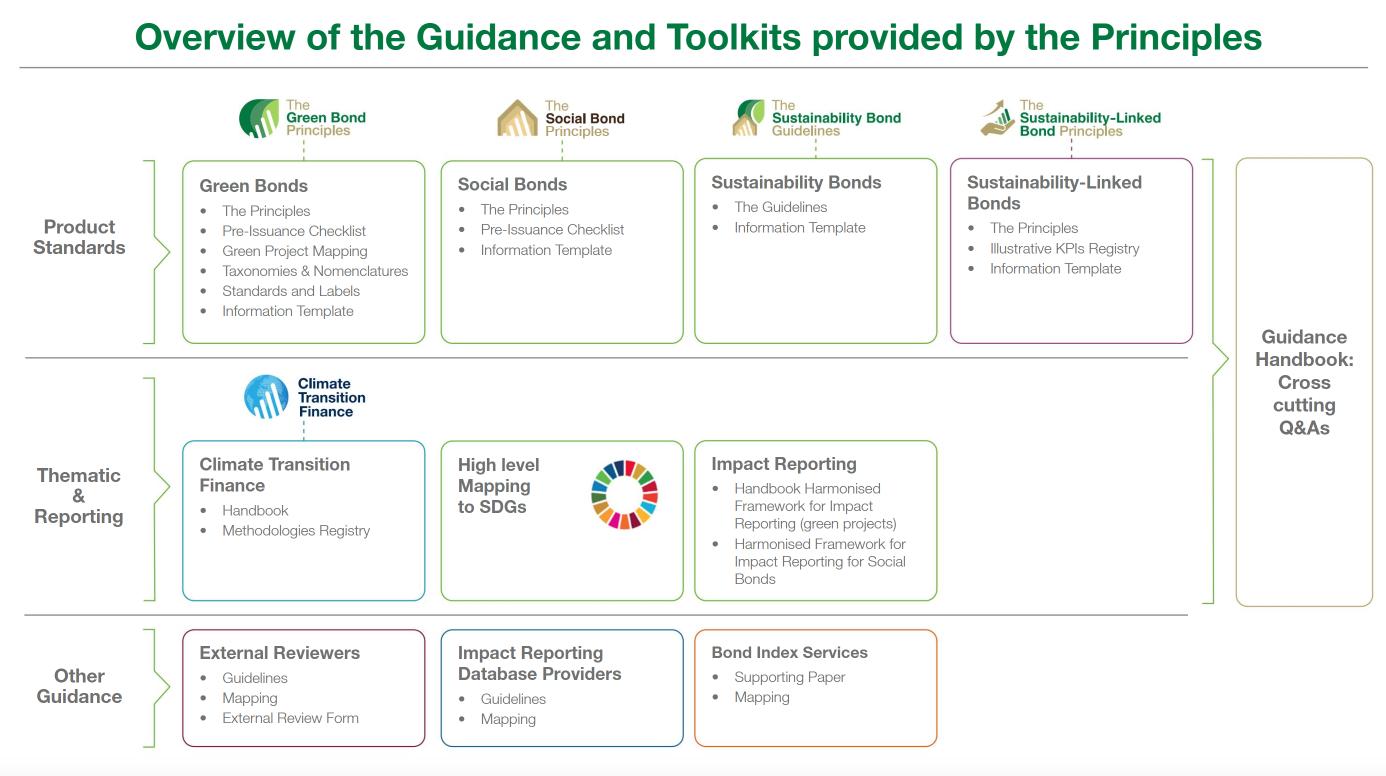1386x776 pixels.
Task: Open Taxonomies & Nomenclatures item
Action: click(x=315, y=271)
